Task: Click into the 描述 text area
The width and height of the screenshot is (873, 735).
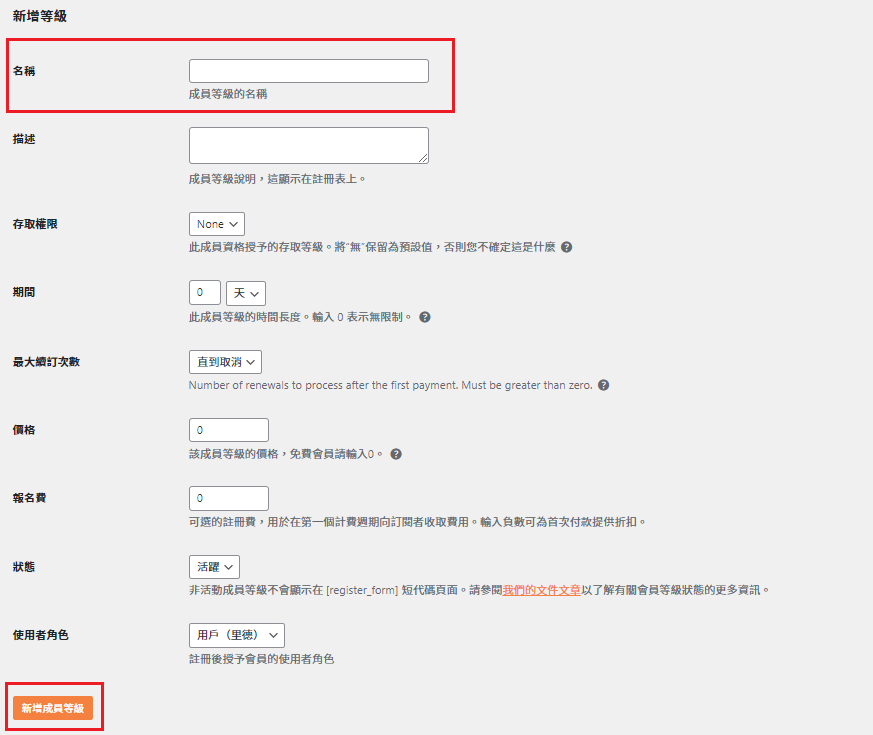Action: (x=308, y=145)
